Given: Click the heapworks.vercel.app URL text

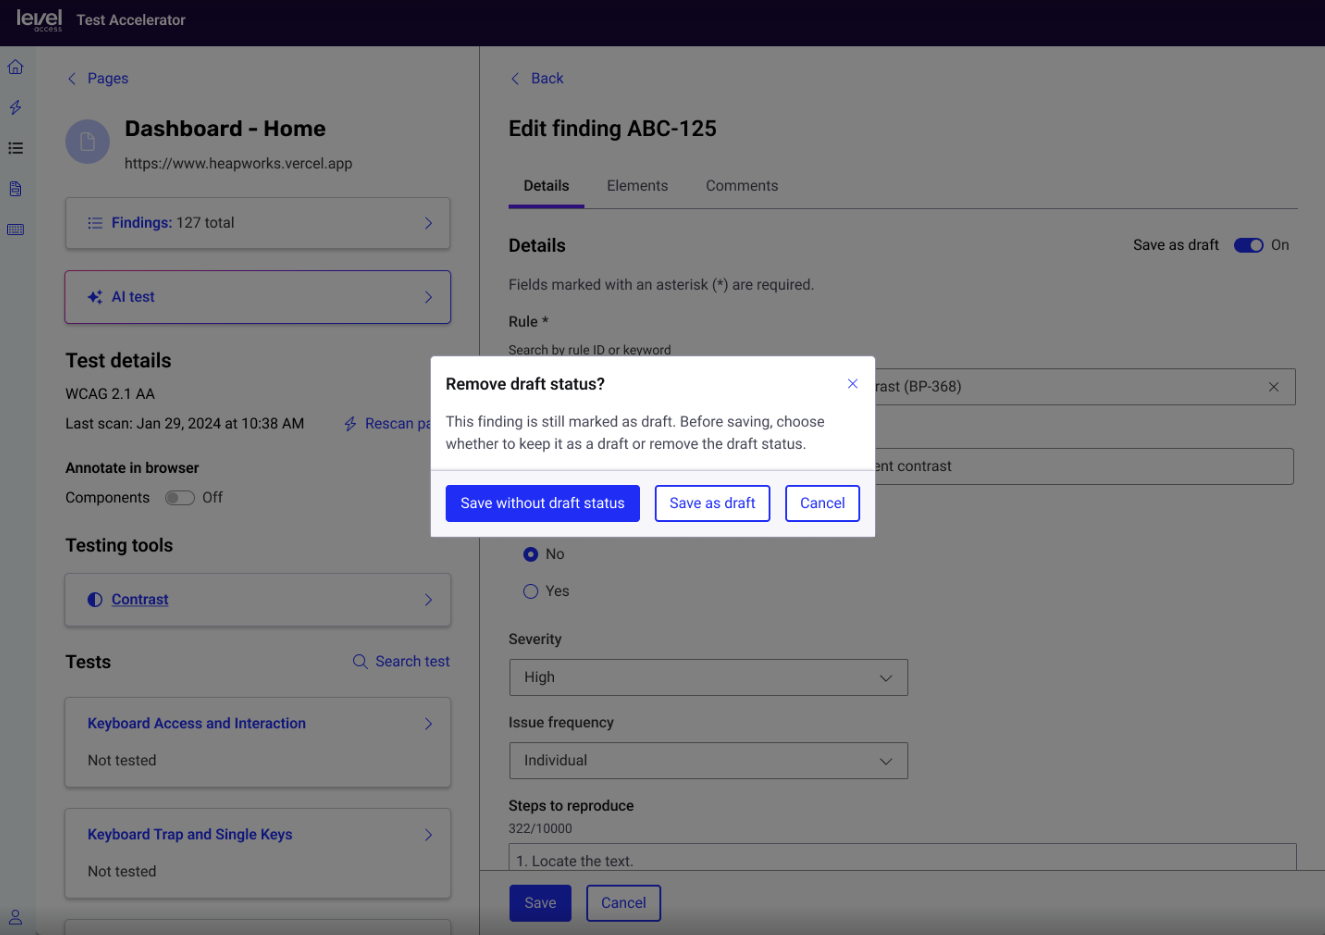Looking at the screenshot, I should click(x=238, y=164).
